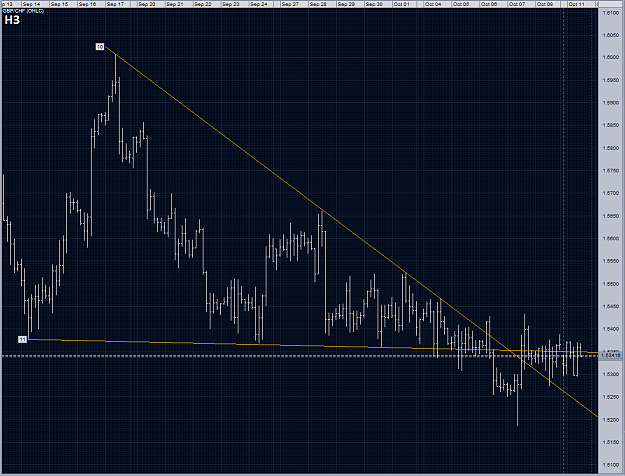Click the Sep 17 date label
This screenshot has height=476, width=625.
(x=115, y=4)
